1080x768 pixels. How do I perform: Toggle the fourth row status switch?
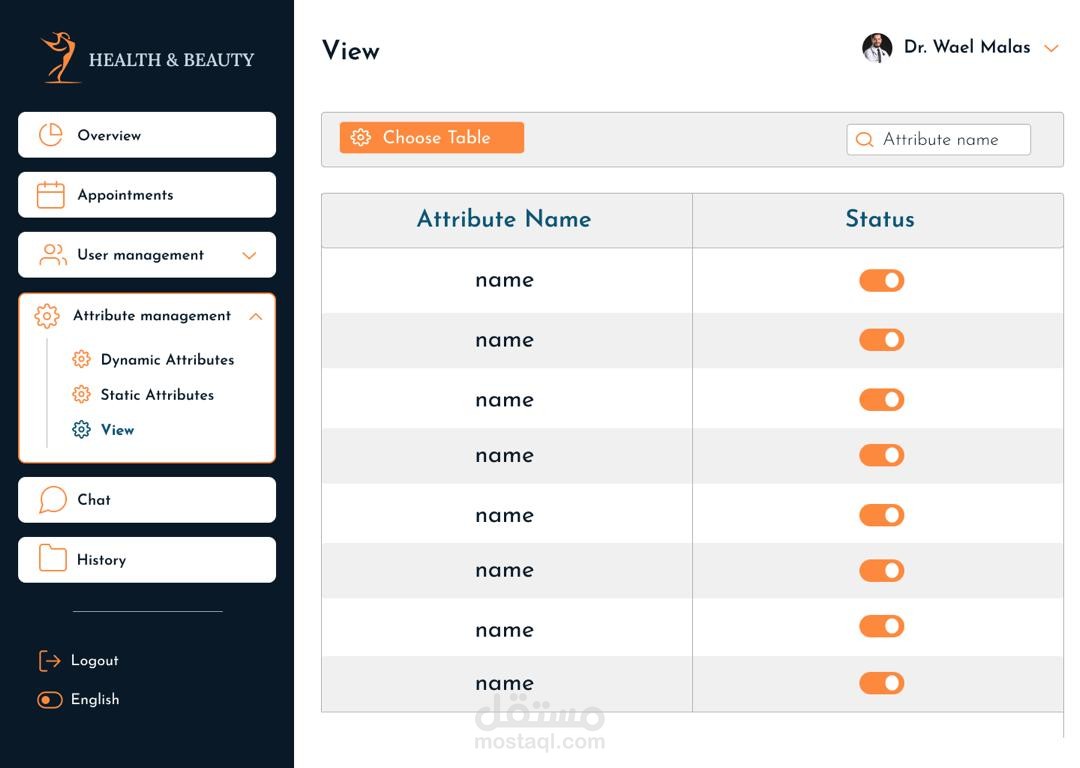click(x=881, y=455)
